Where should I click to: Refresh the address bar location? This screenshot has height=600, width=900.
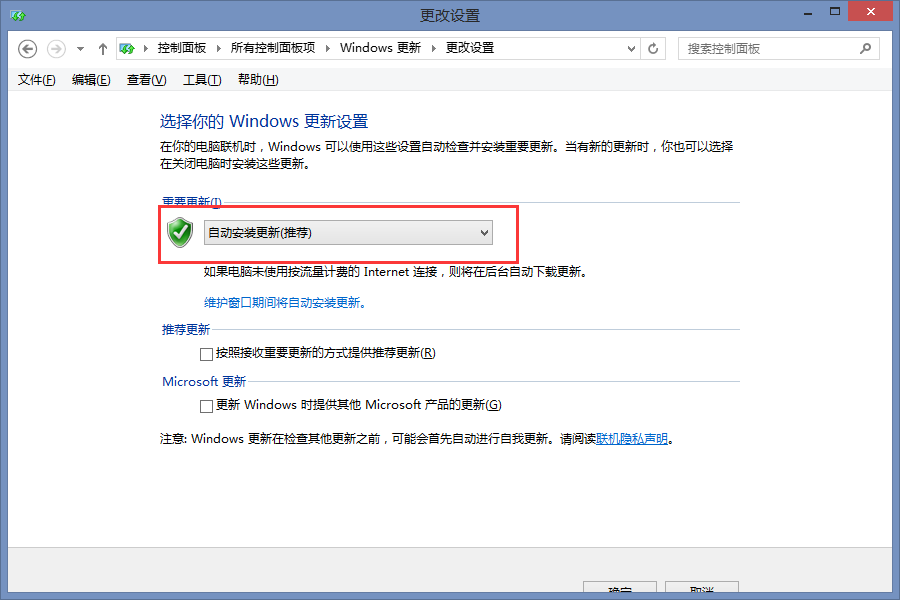[x=653, y=49]
